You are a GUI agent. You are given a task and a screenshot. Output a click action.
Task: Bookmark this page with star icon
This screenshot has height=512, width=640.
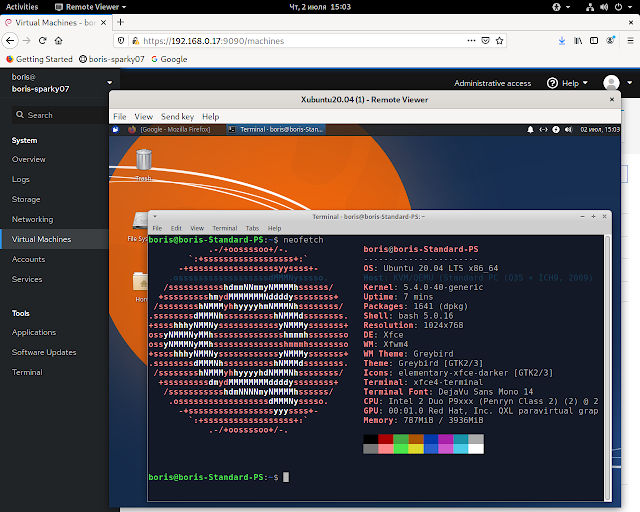[499, 40]
